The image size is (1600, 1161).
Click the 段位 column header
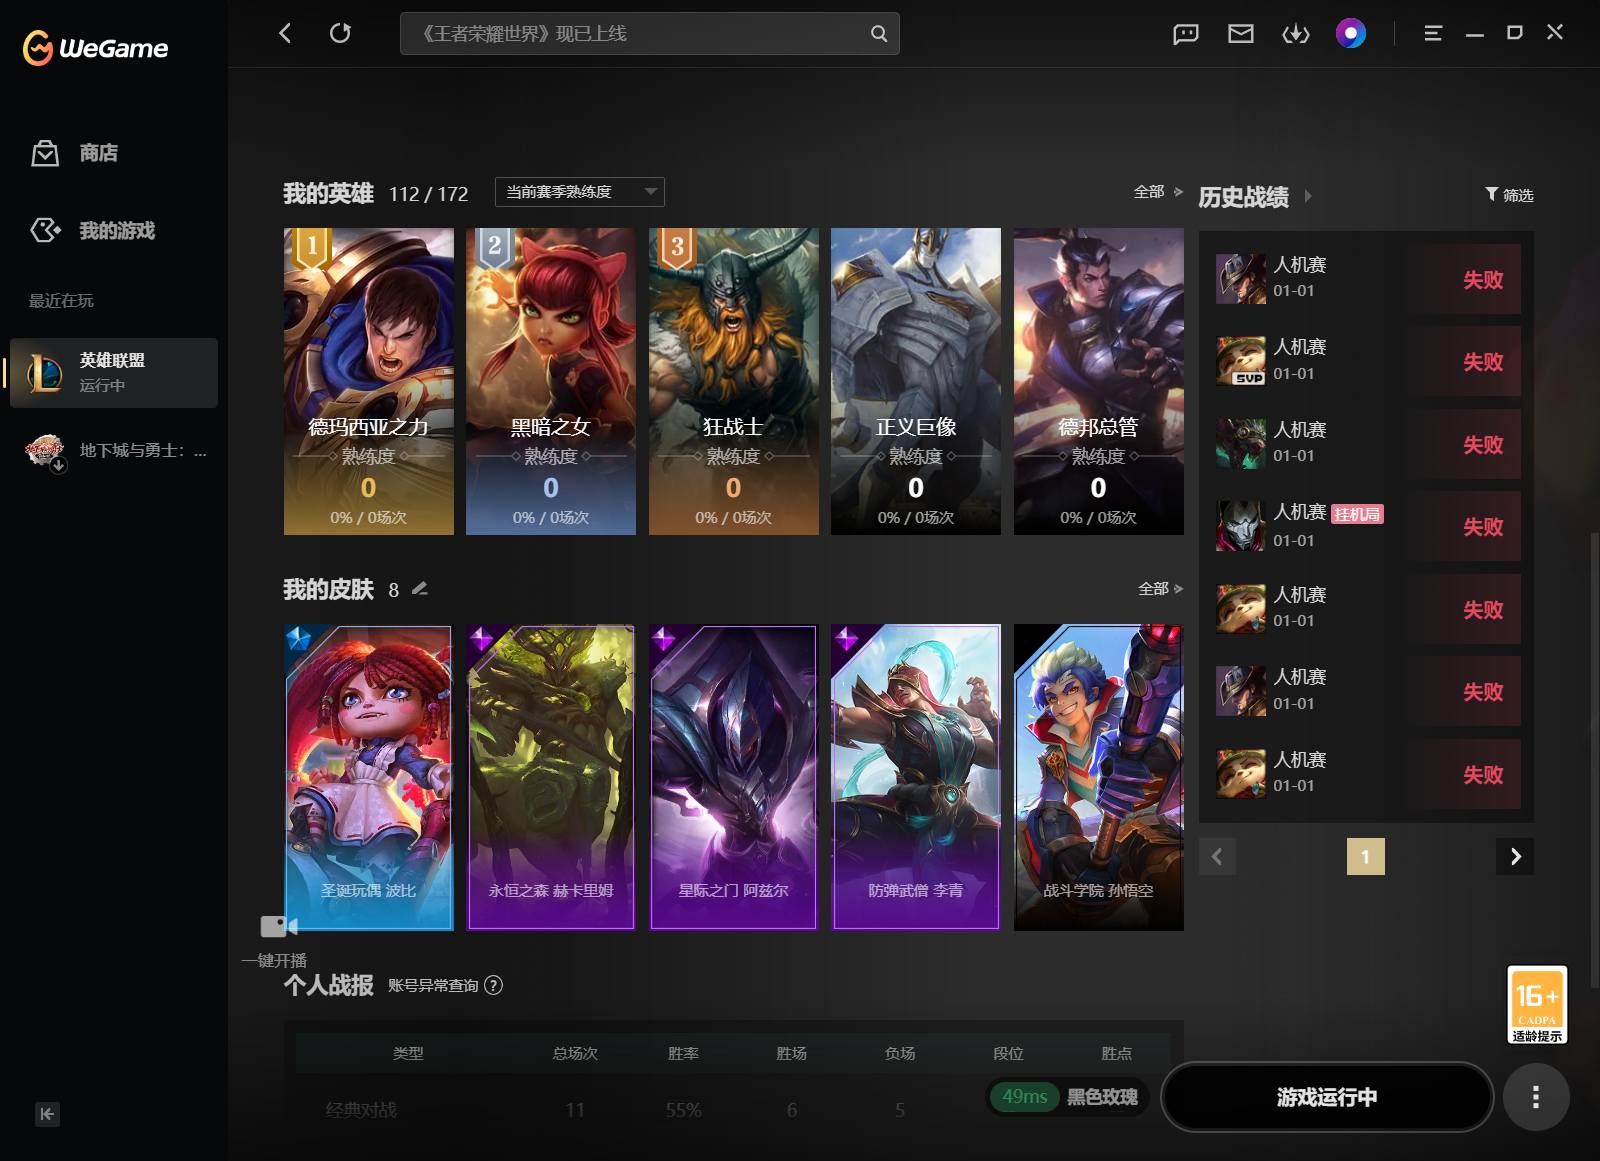click(1008, 1053)
